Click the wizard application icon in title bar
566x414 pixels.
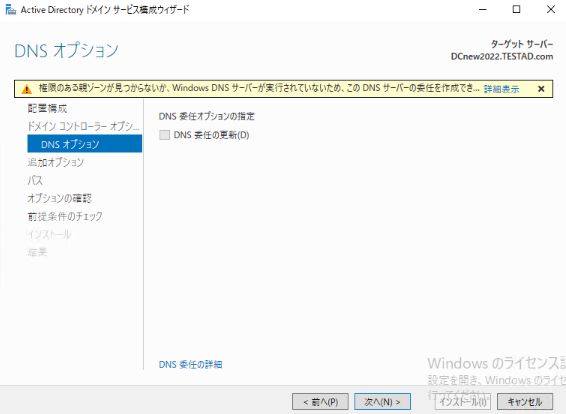(x=11, y=10)
